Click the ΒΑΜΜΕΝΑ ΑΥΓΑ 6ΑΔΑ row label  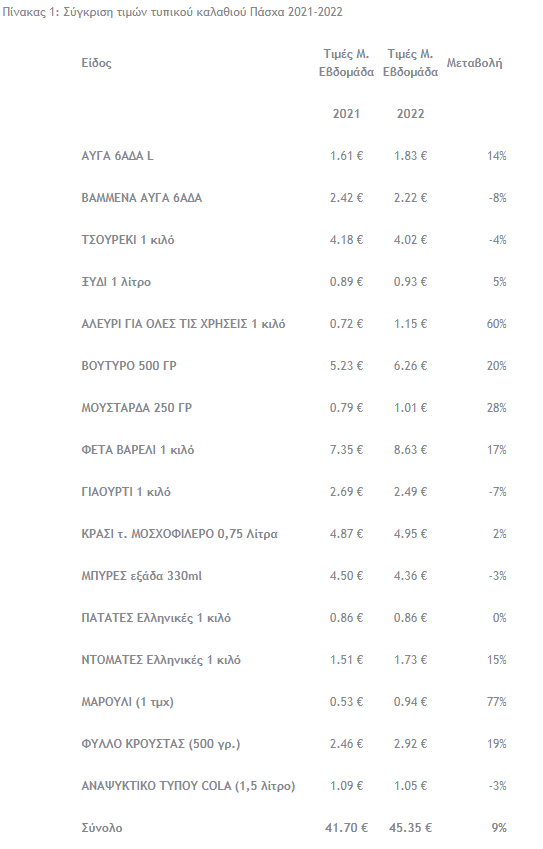click(141, 198)
